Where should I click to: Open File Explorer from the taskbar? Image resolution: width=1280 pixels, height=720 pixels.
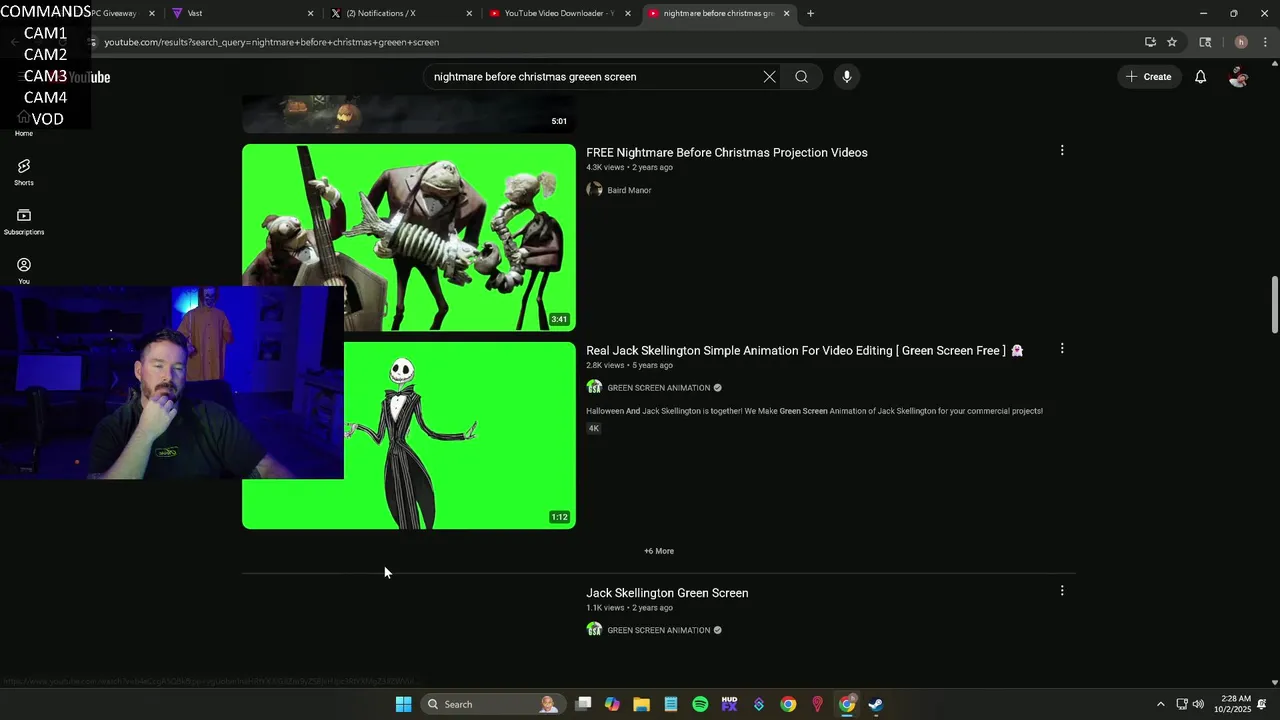click(641, 704)
